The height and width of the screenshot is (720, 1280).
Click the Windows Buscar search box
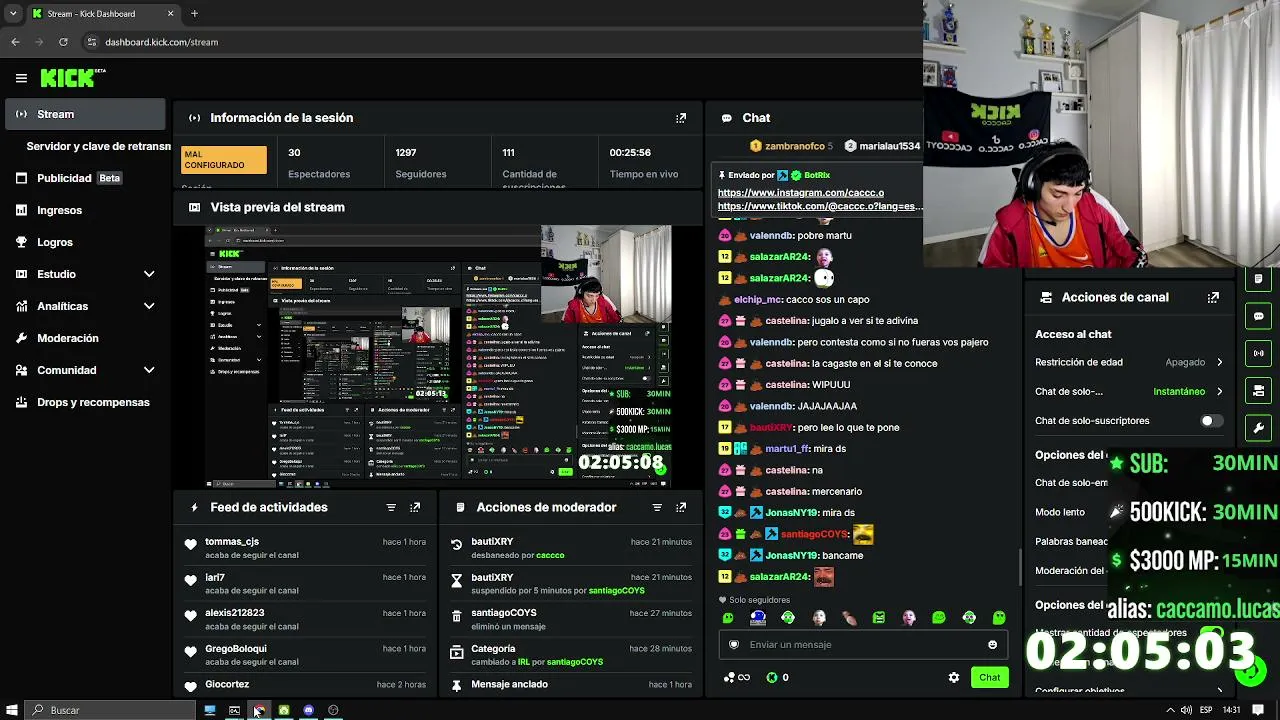point(110,710)
